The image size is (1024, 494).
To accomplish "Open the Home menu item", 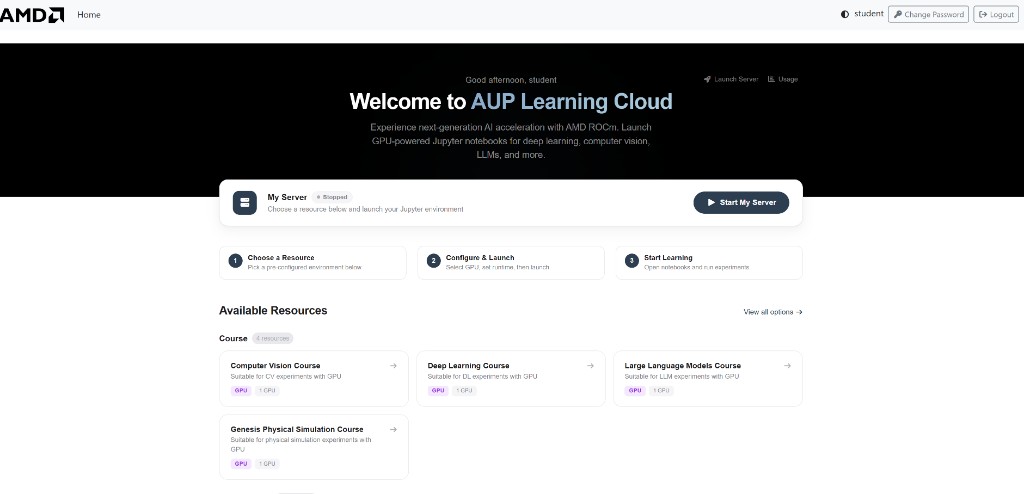I will [x=89, y=14].
